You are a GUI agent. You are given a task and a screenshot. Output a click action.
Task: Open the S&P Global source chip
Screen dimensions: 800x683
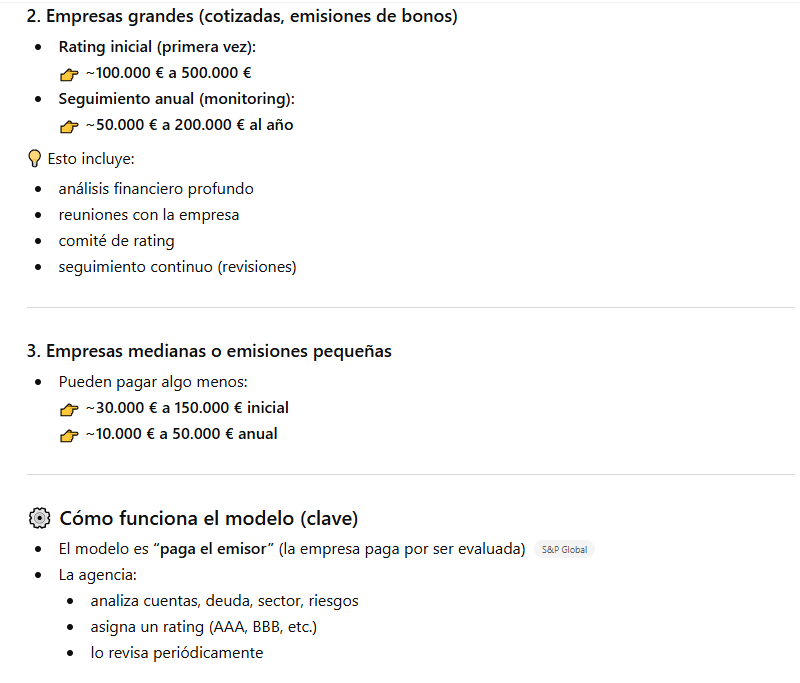pyautogui.click(x=564, y=549)
